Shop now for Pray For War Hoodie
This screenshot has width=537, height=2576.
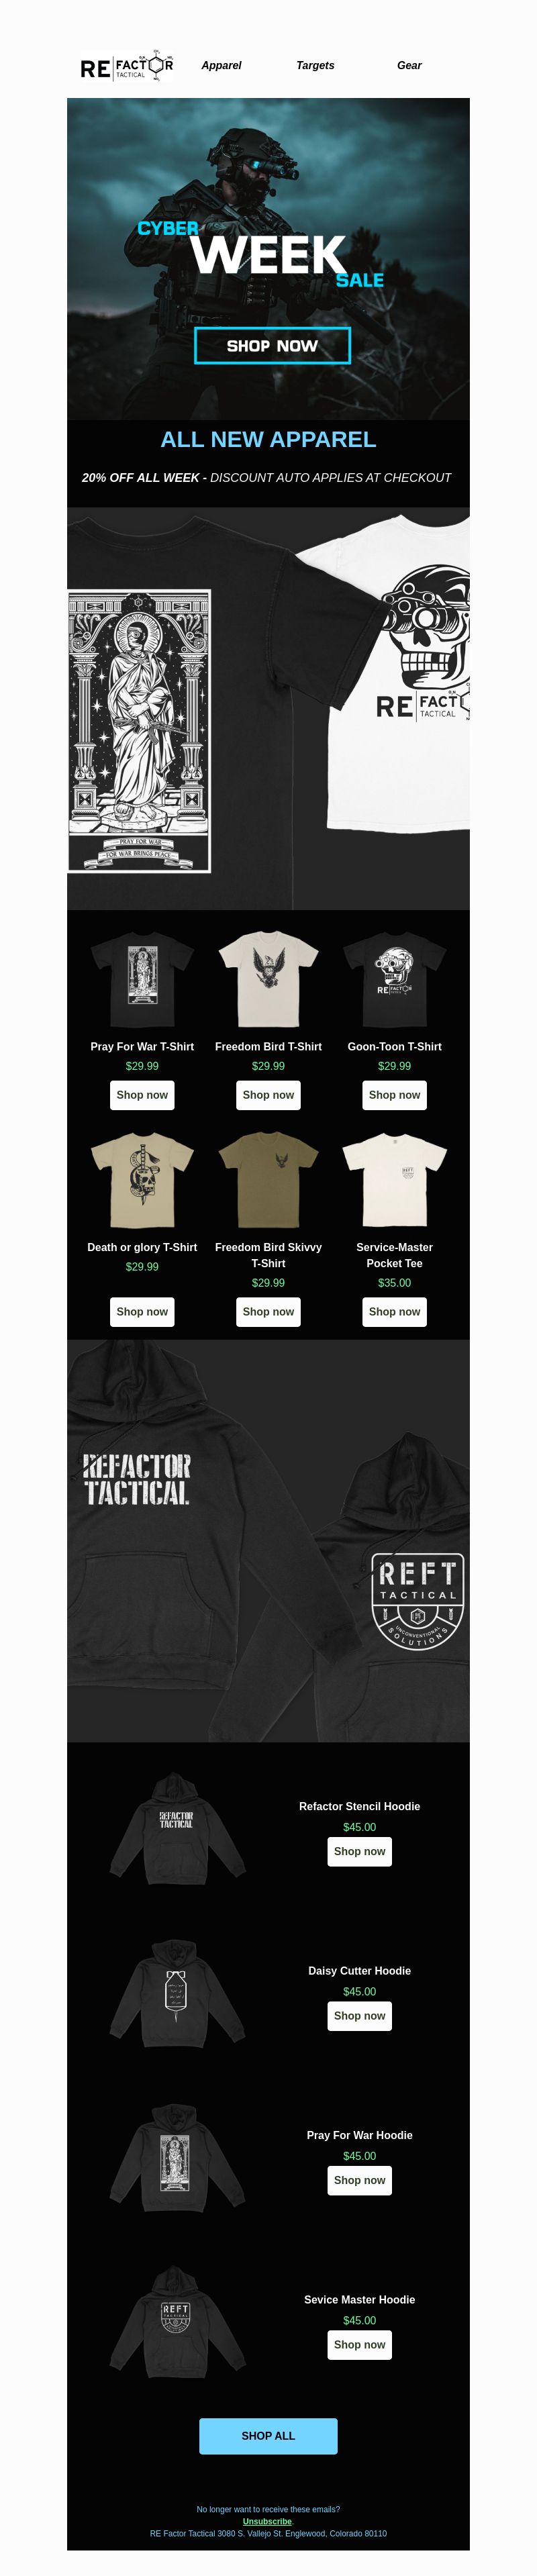(359, 2180)
